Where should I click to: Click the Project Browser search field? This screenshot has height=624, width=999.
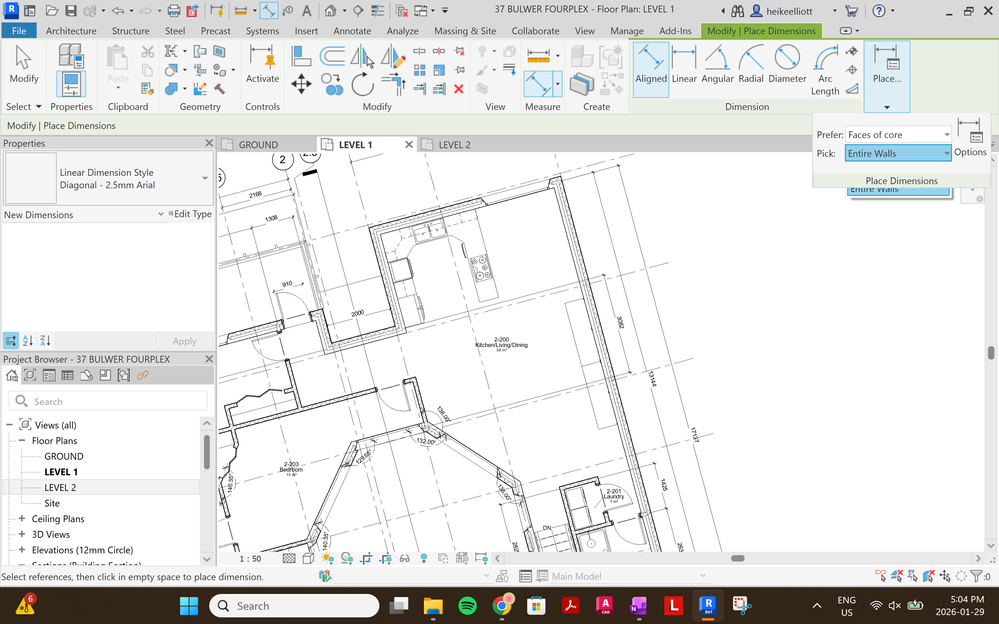[x=108, y=402]
